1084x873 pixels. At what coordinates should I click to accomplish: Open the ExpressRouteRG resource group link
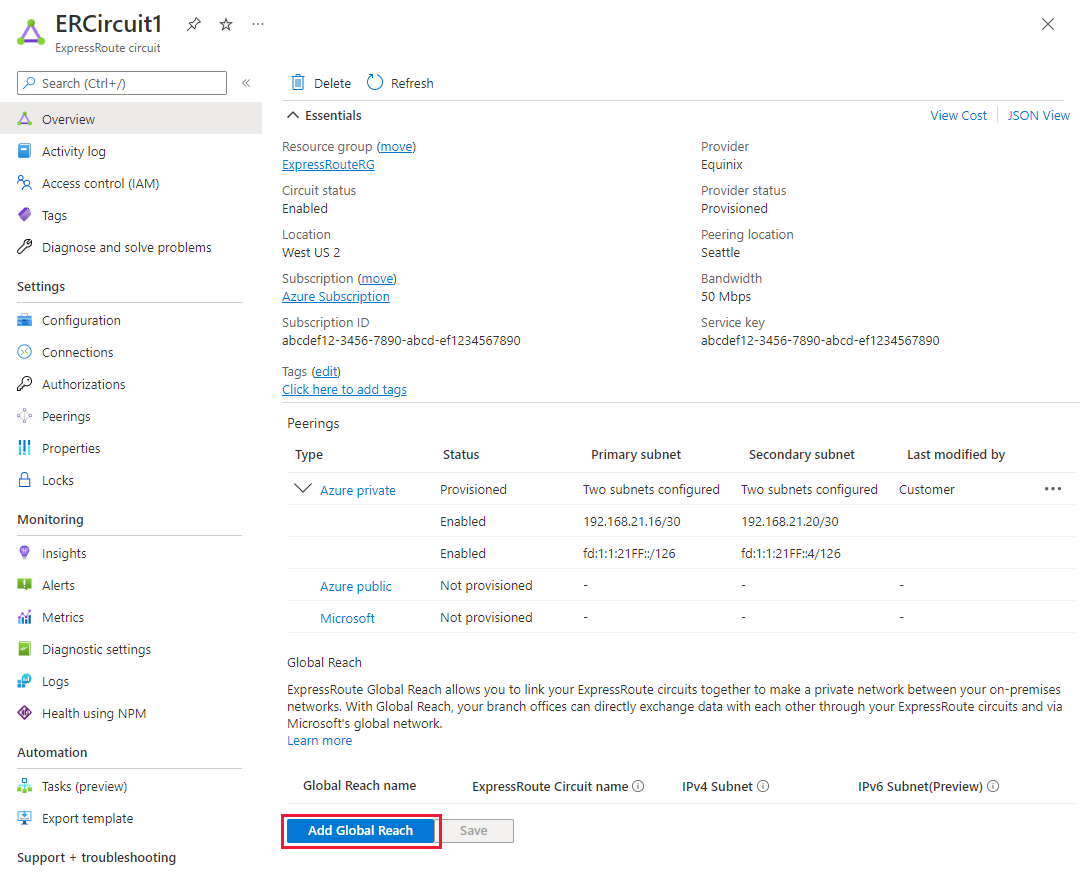pos(328,165)
